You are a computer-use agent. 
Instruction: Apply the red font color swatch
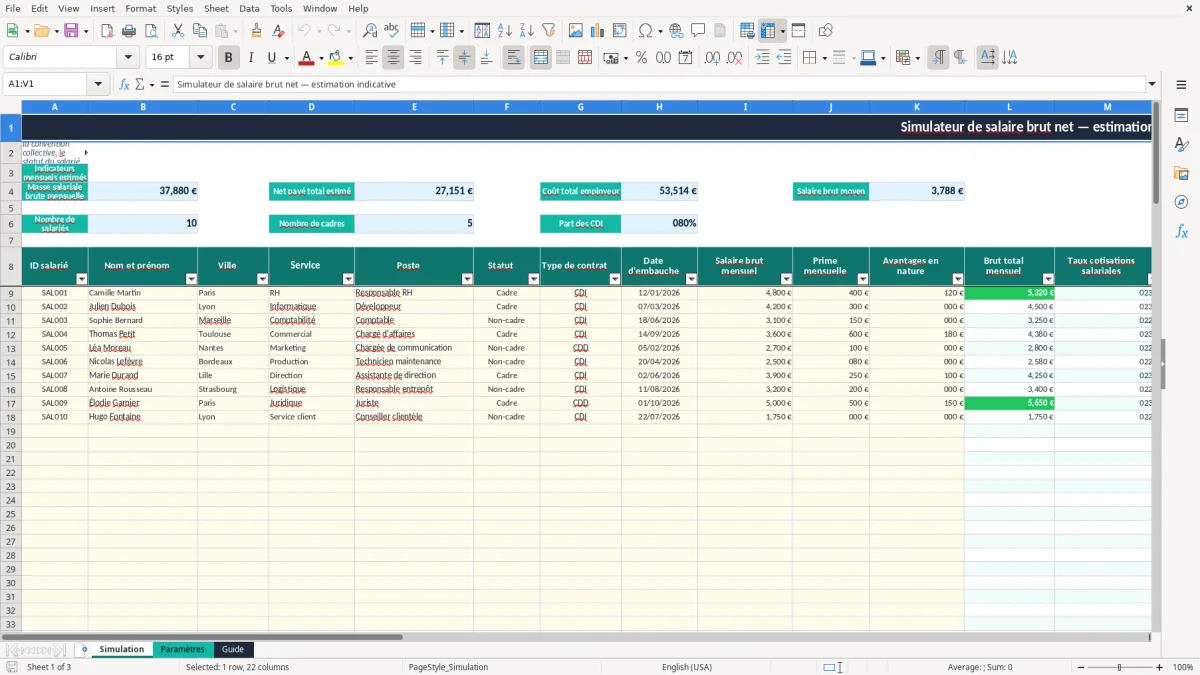[307, 58]
